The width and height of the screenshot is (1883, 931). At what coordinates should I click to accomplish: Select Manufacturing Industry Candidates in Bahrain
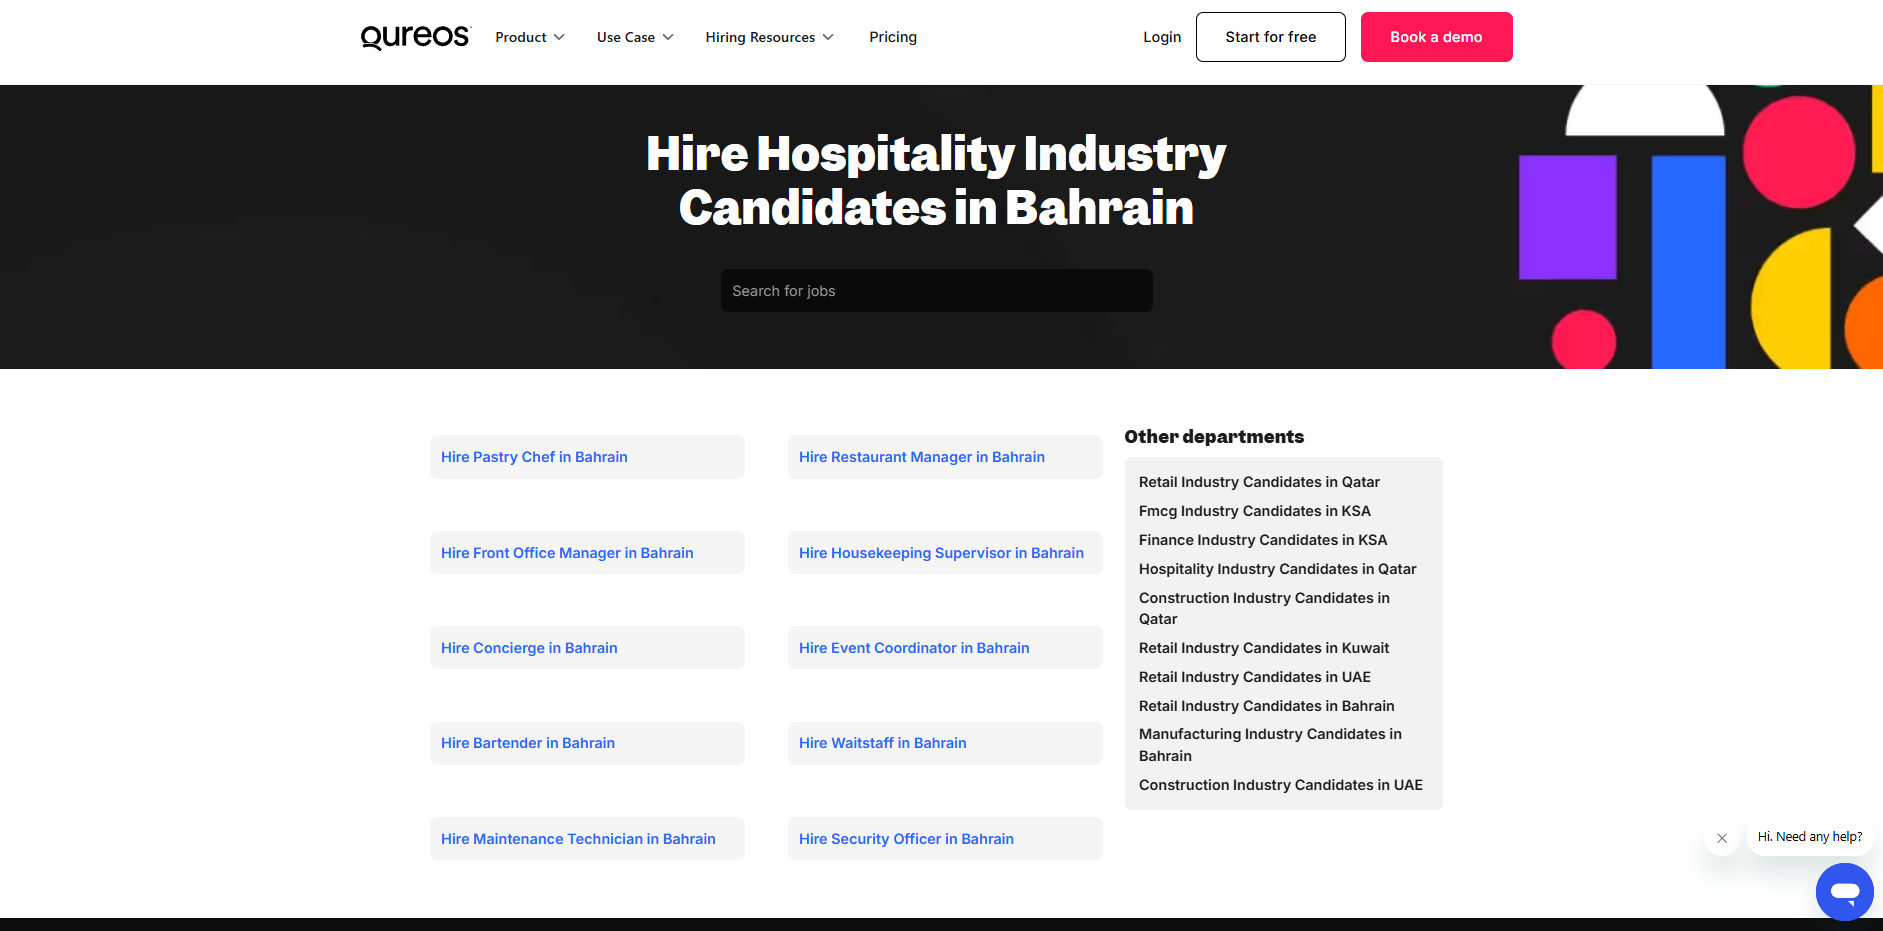[x=1270, y=745]
